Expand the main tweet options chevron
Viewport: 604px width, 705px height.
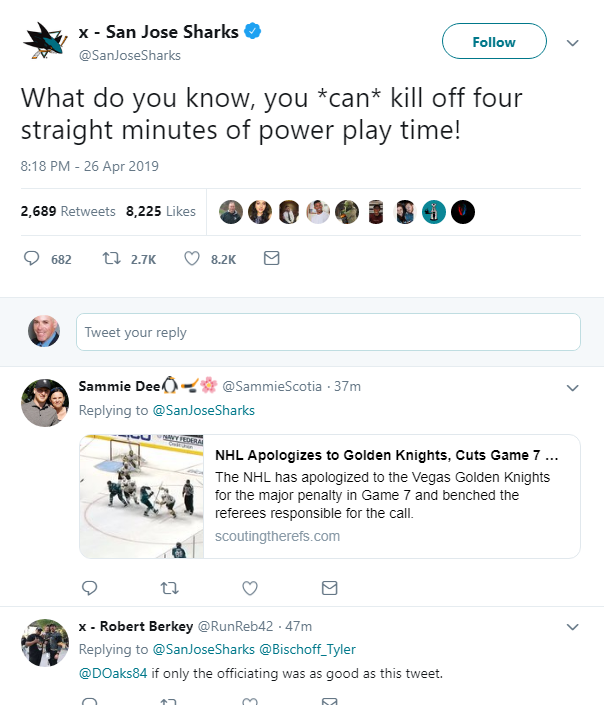click(573, 43)
